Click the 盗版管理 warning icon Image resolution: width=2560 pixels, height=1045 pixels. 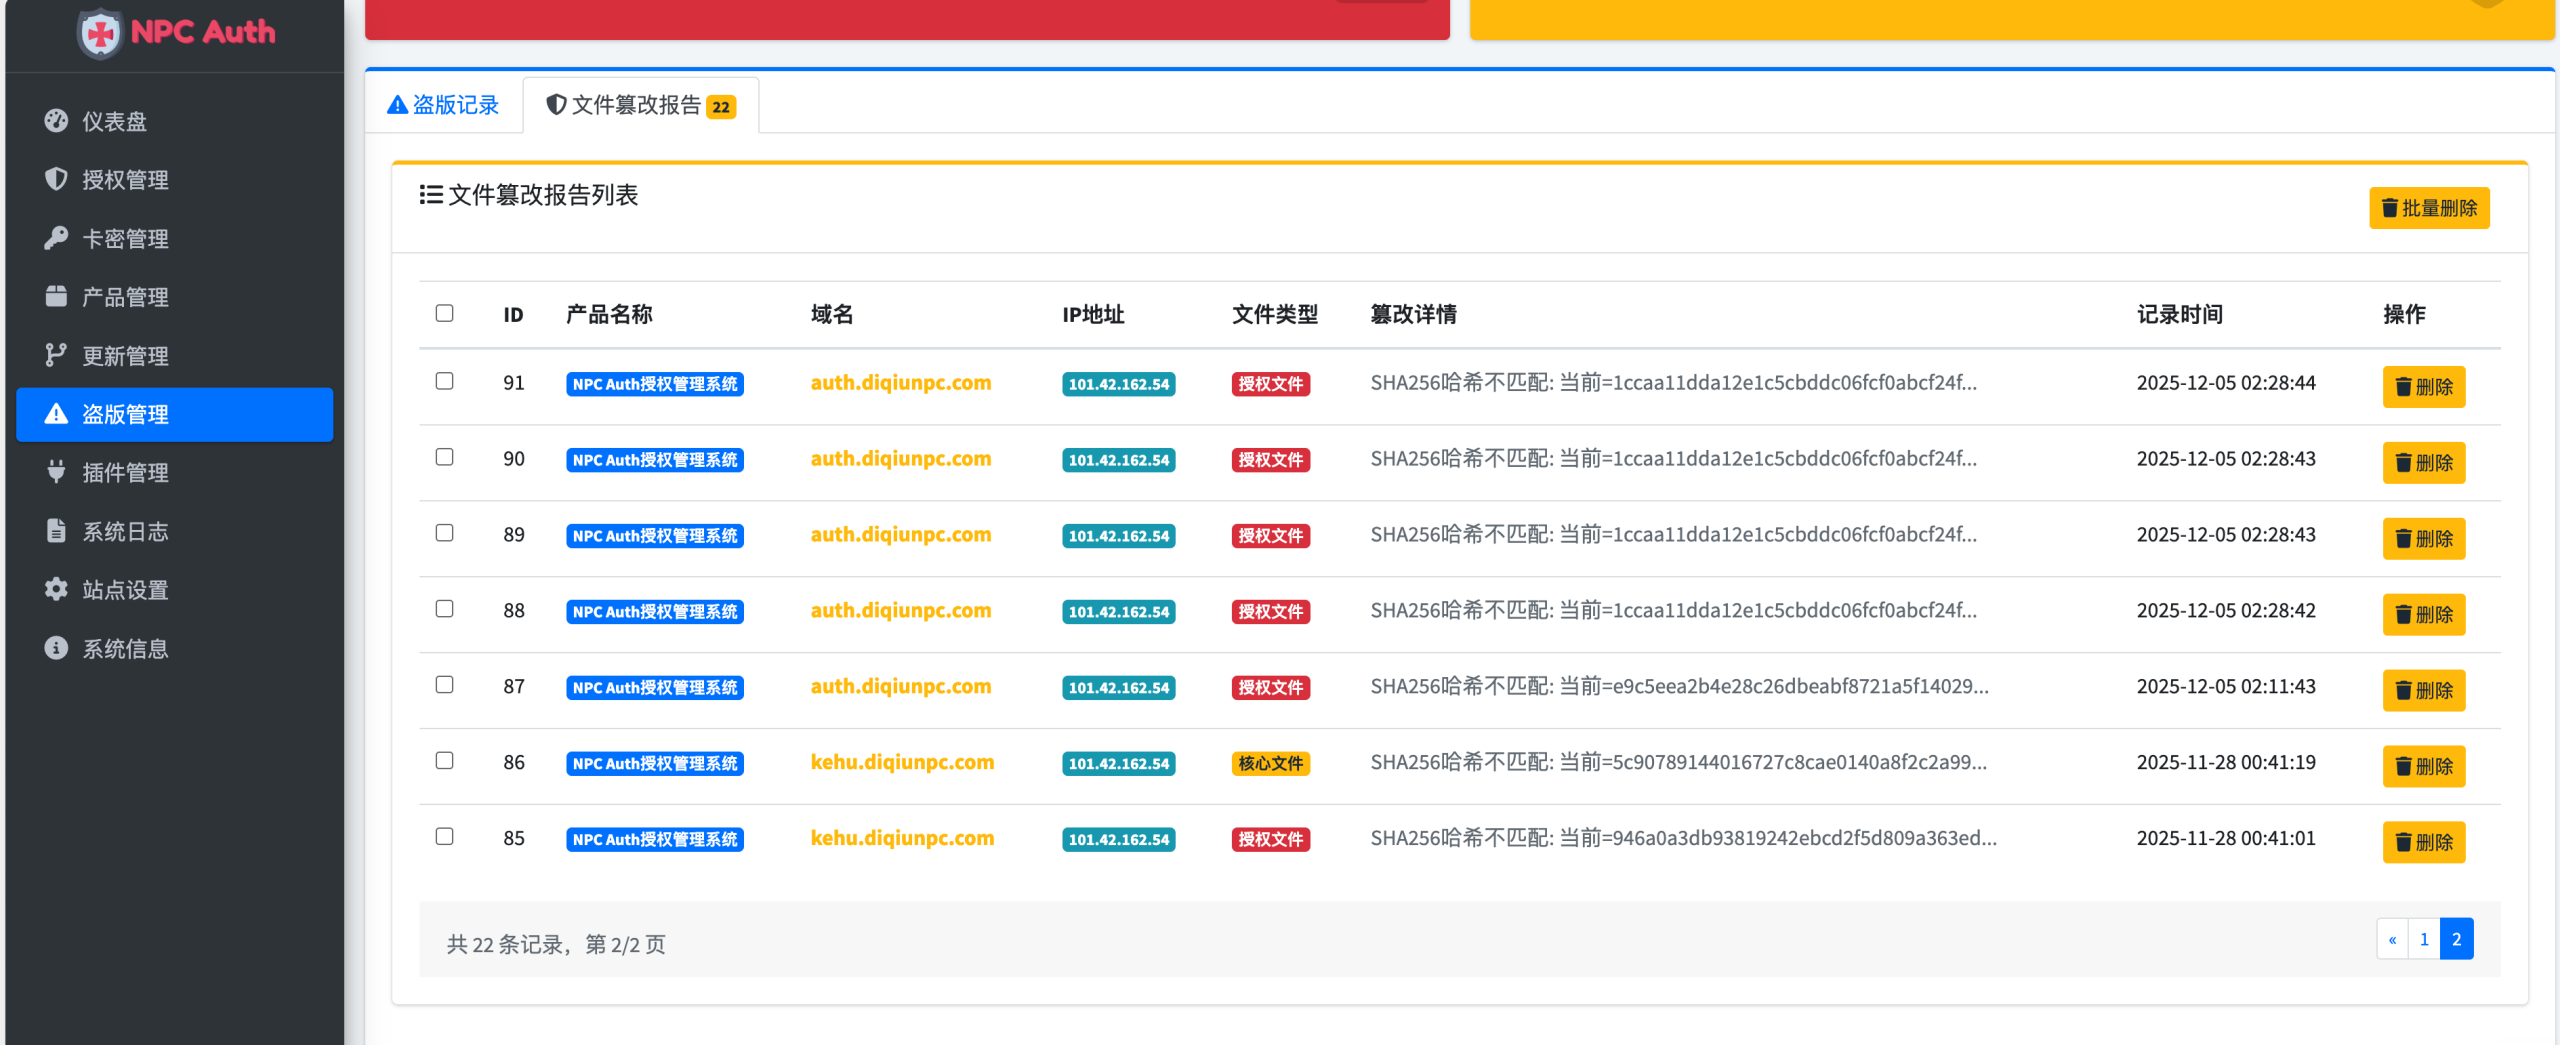coord(55,414)
